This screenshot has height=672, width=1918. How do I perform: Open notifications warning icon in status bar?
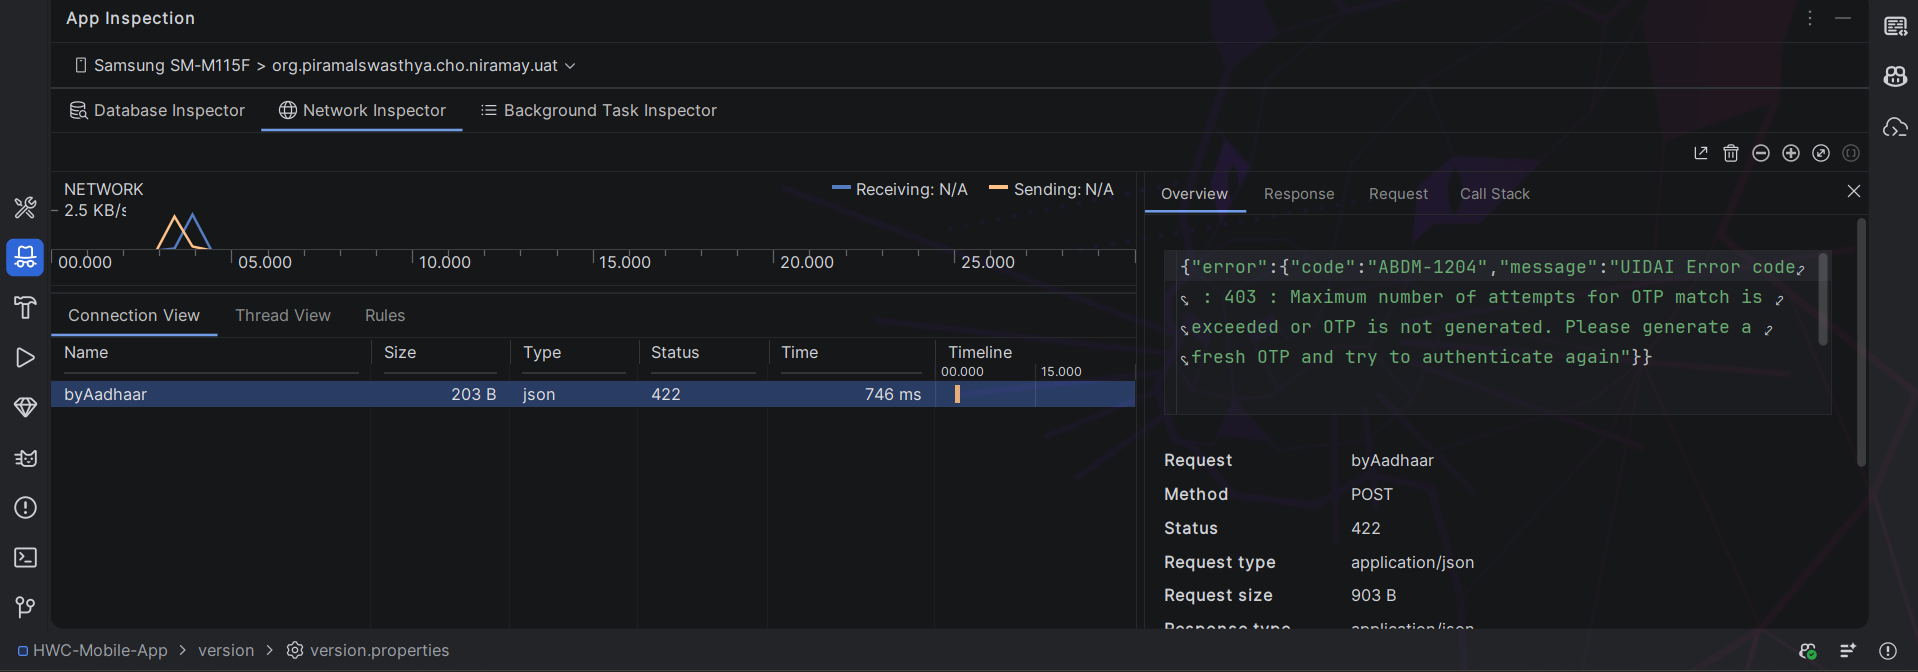(x=1888, y=651)
